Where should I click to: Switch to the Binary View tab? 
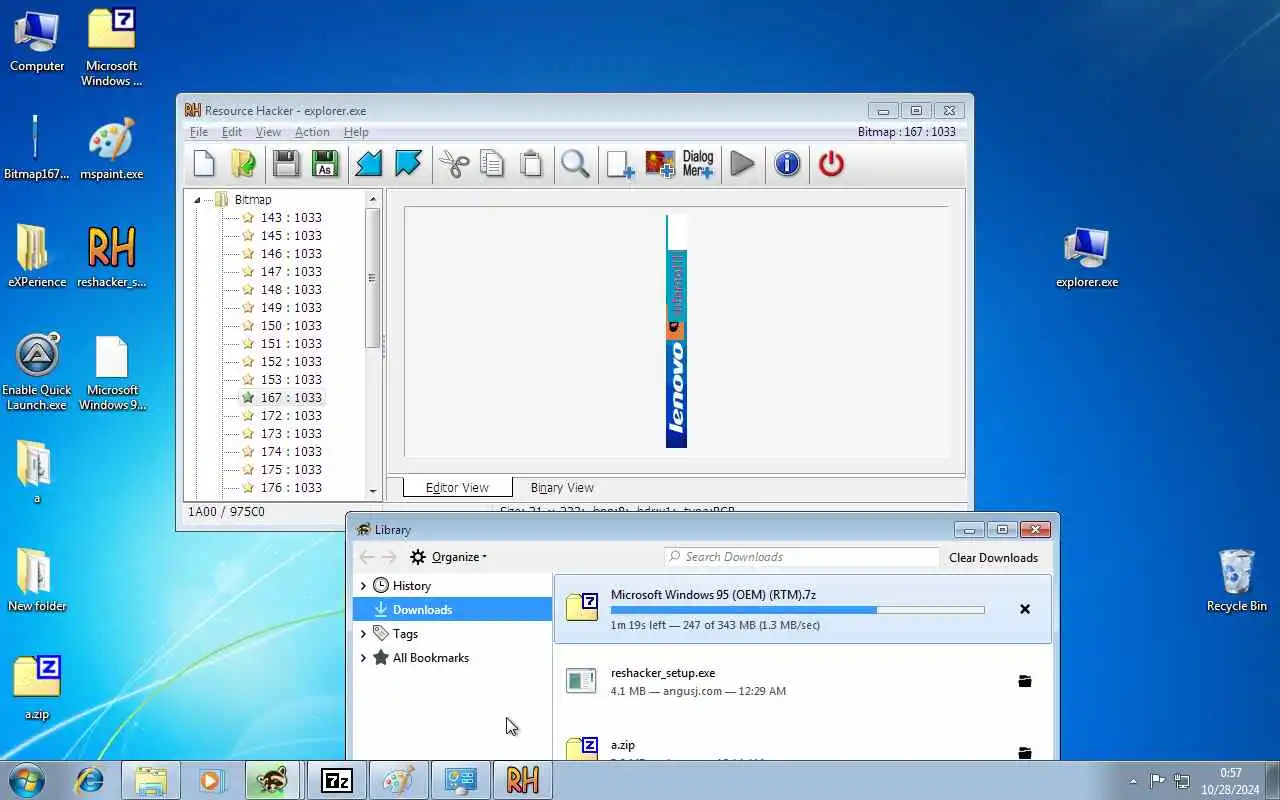click(x=562, y=488)
